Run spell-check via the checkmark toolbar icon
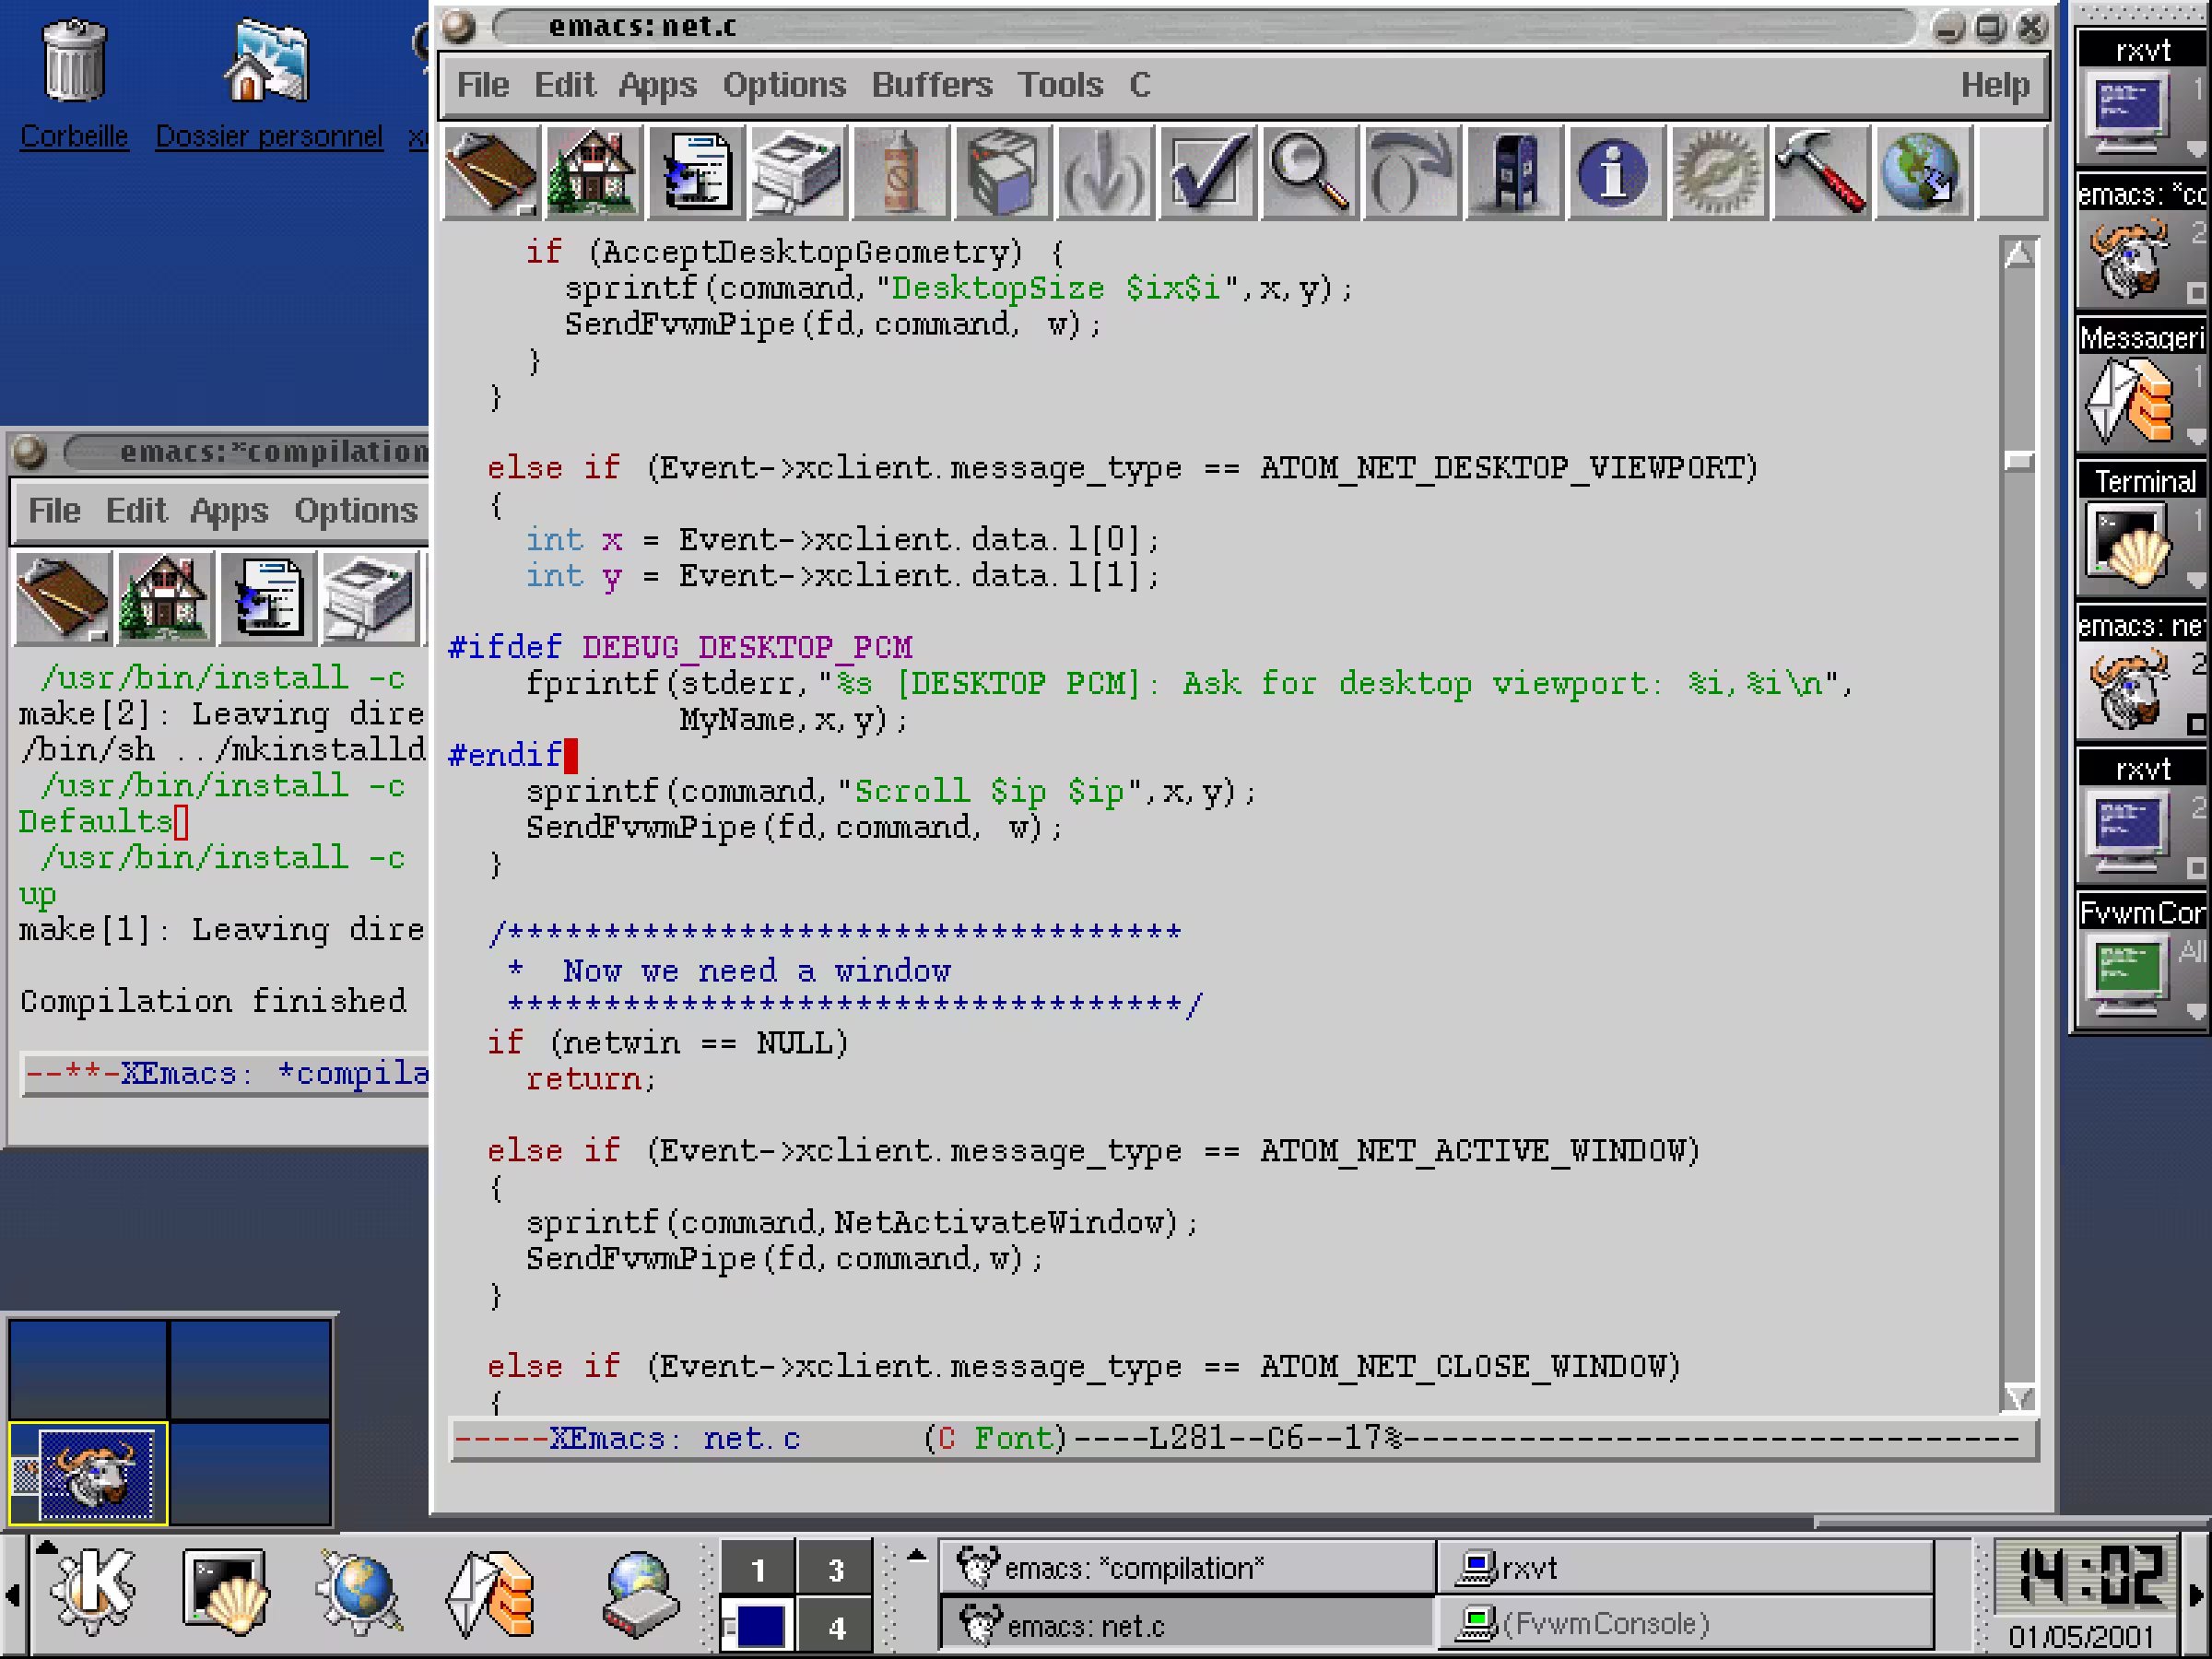This screenshot has height=1659, width=2212. click(x=1206, y=172)
